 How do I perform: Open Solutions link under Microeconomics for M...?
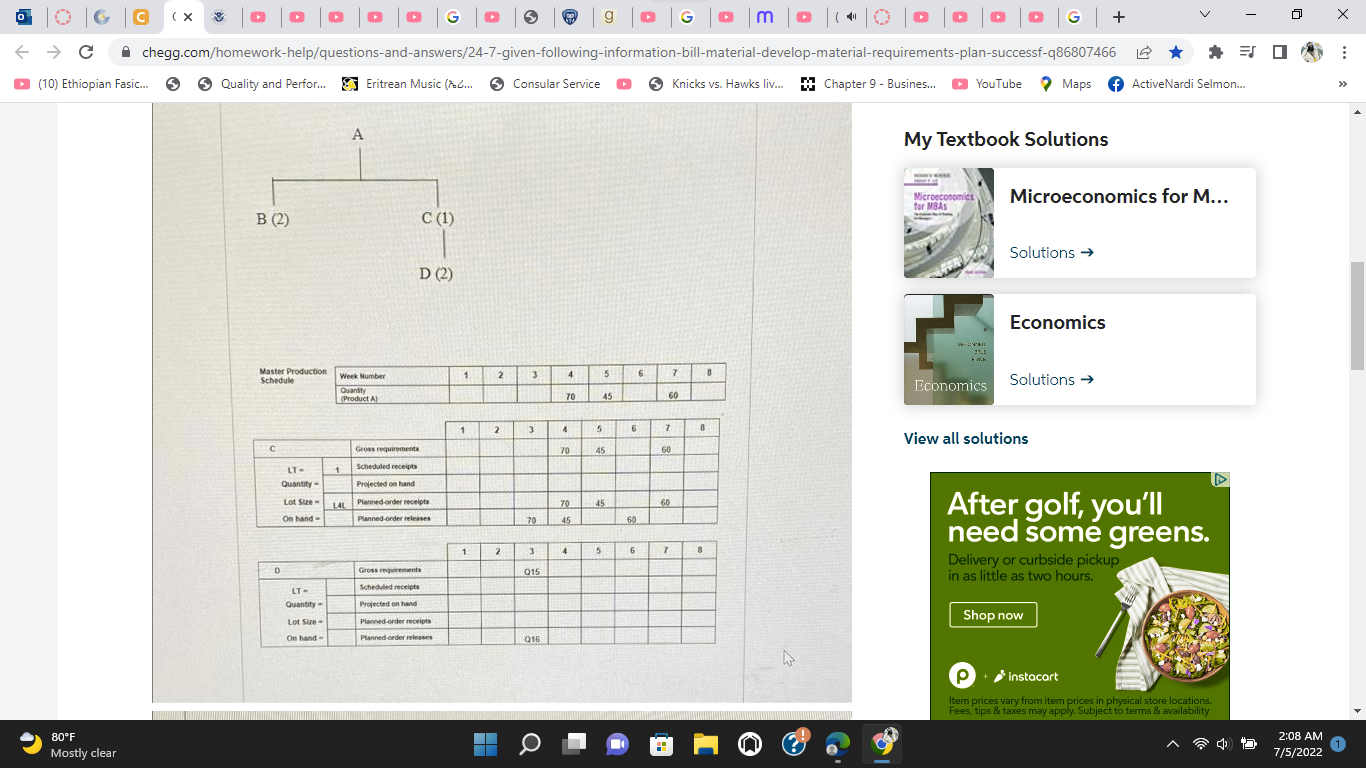tap(1052, 253)
